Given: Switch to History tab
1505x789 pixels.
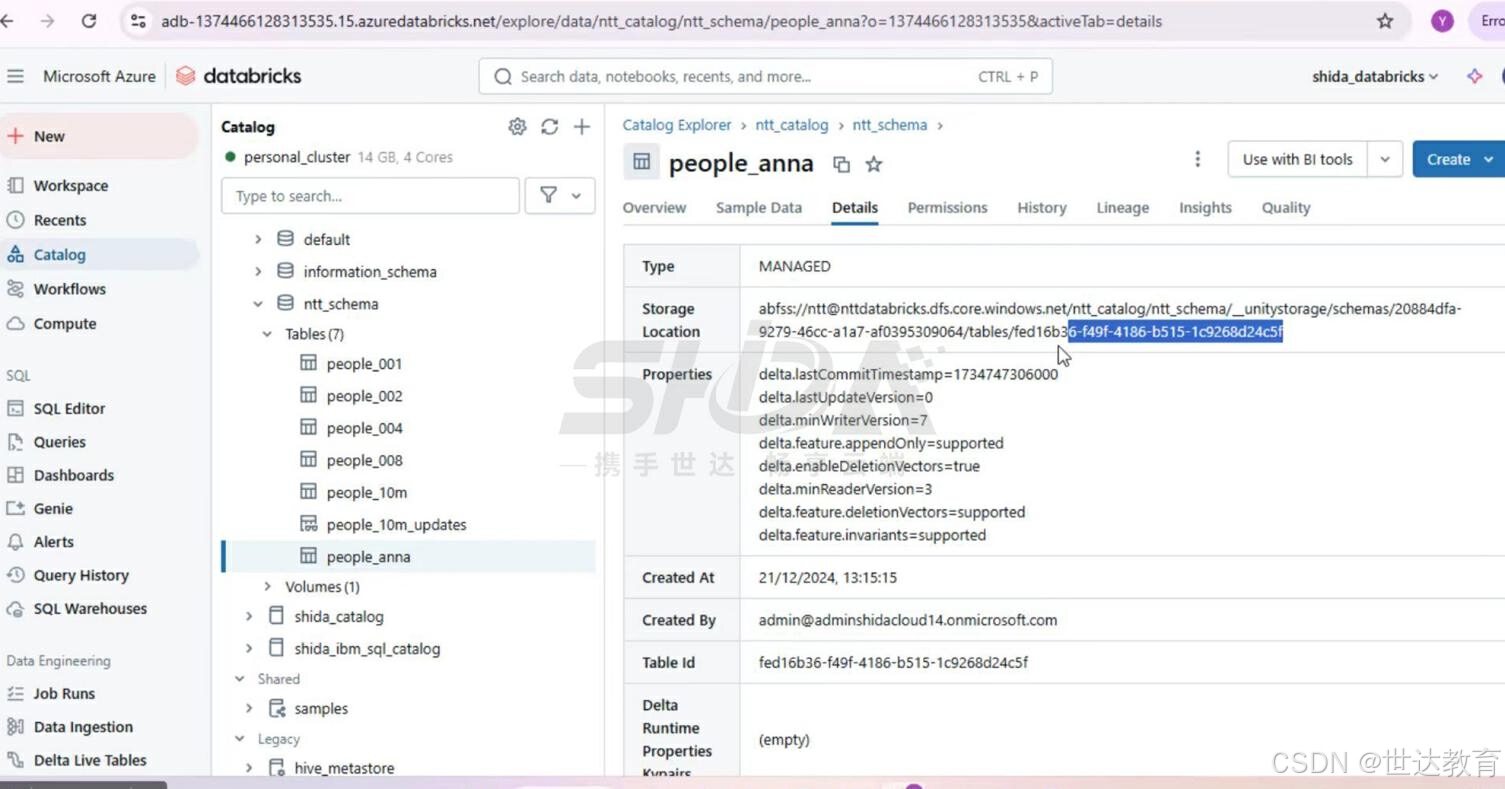Looking at the screenshot, I should coord(1042,208).
